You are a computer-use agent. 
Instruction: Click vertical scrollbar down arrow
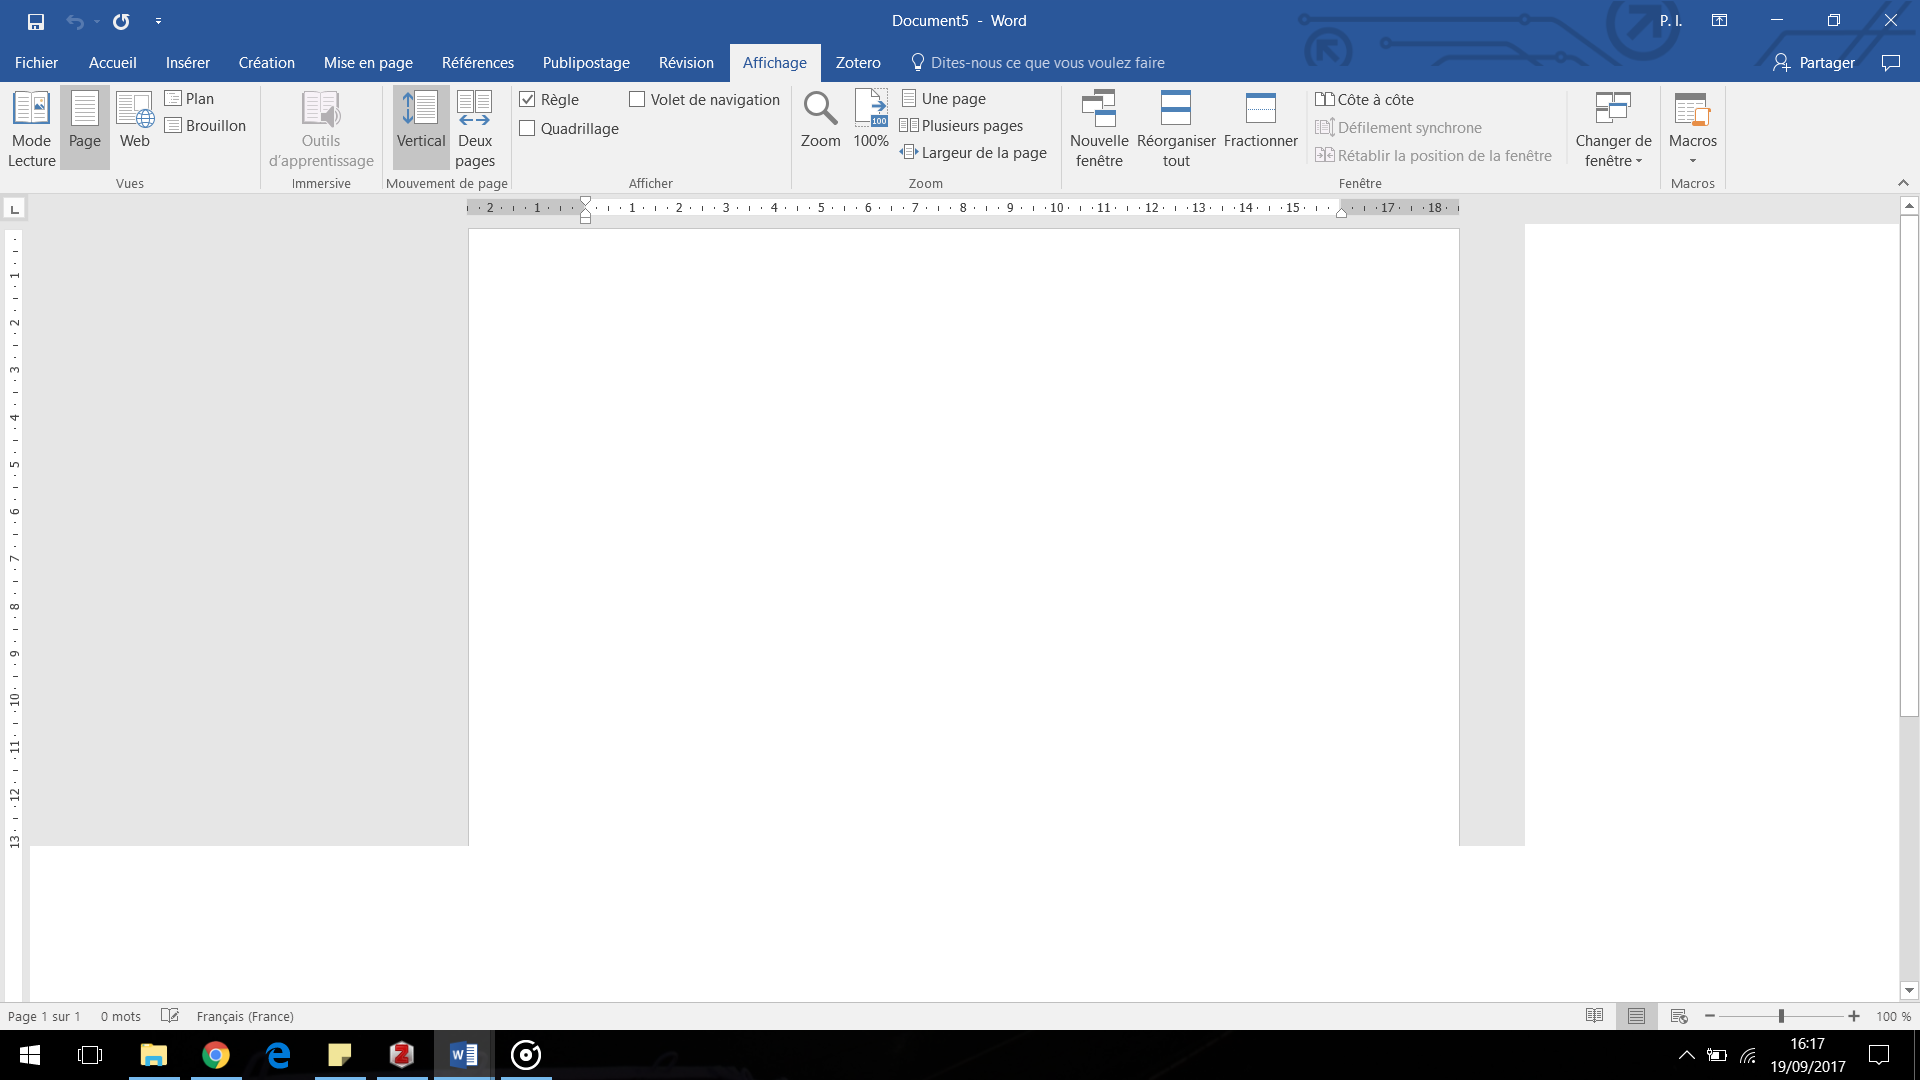tap(1909, 990)
